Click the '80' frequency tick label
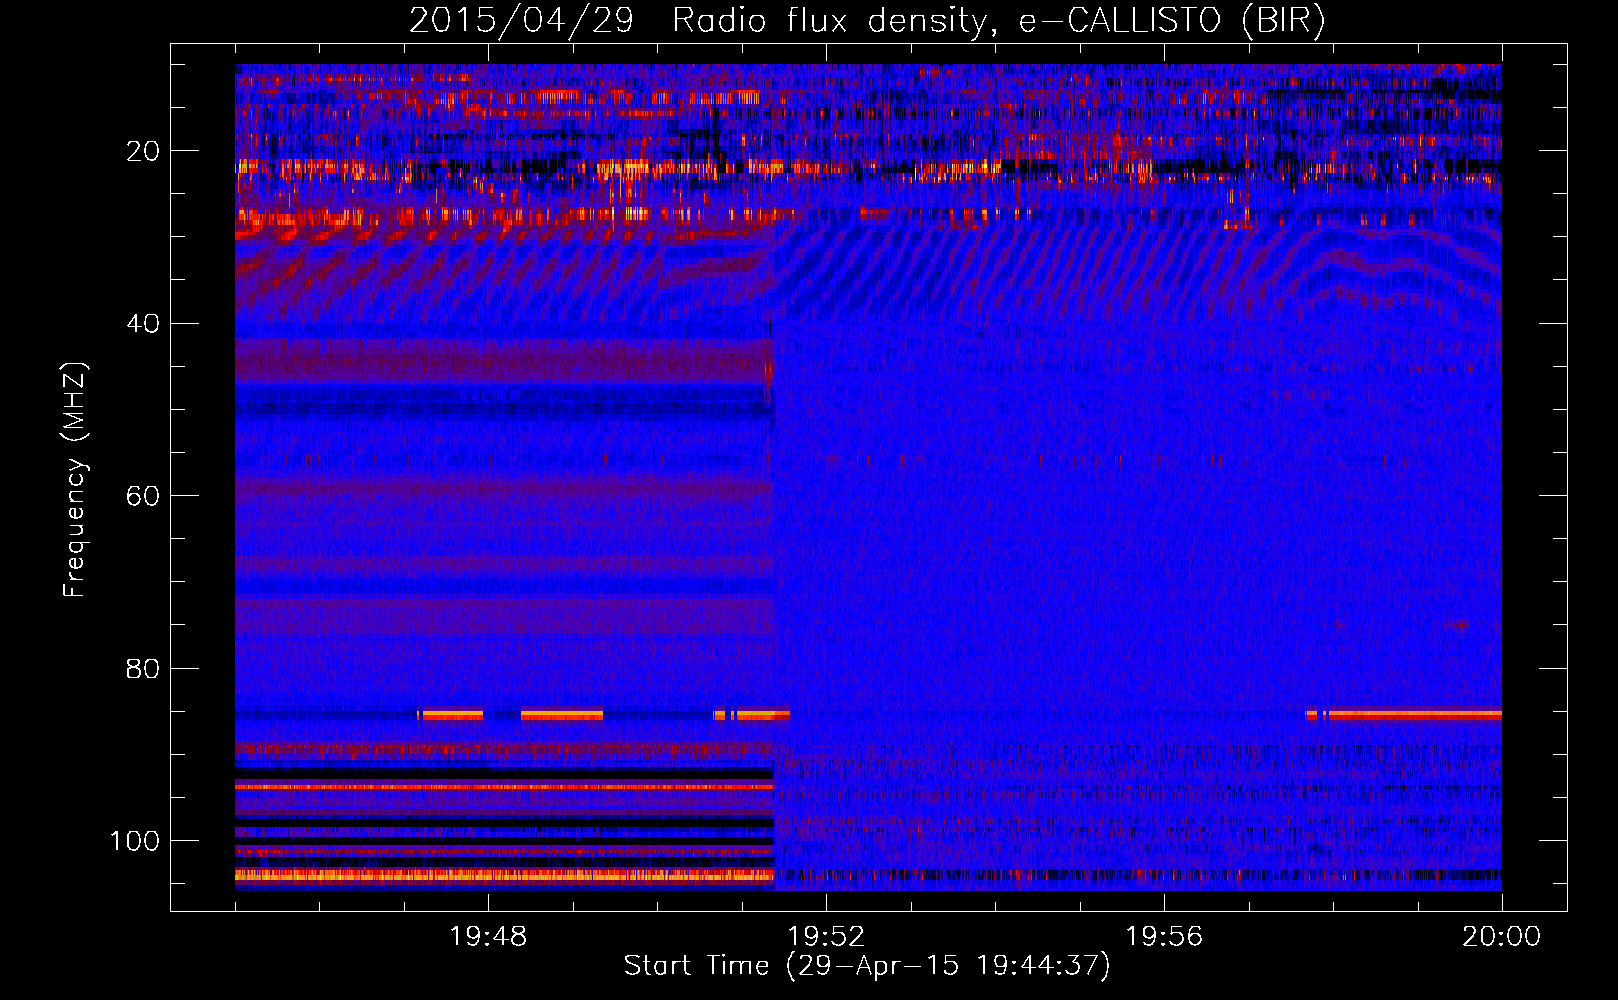The width and height of the screenshot is (1618, 1000). coord(143,668)
